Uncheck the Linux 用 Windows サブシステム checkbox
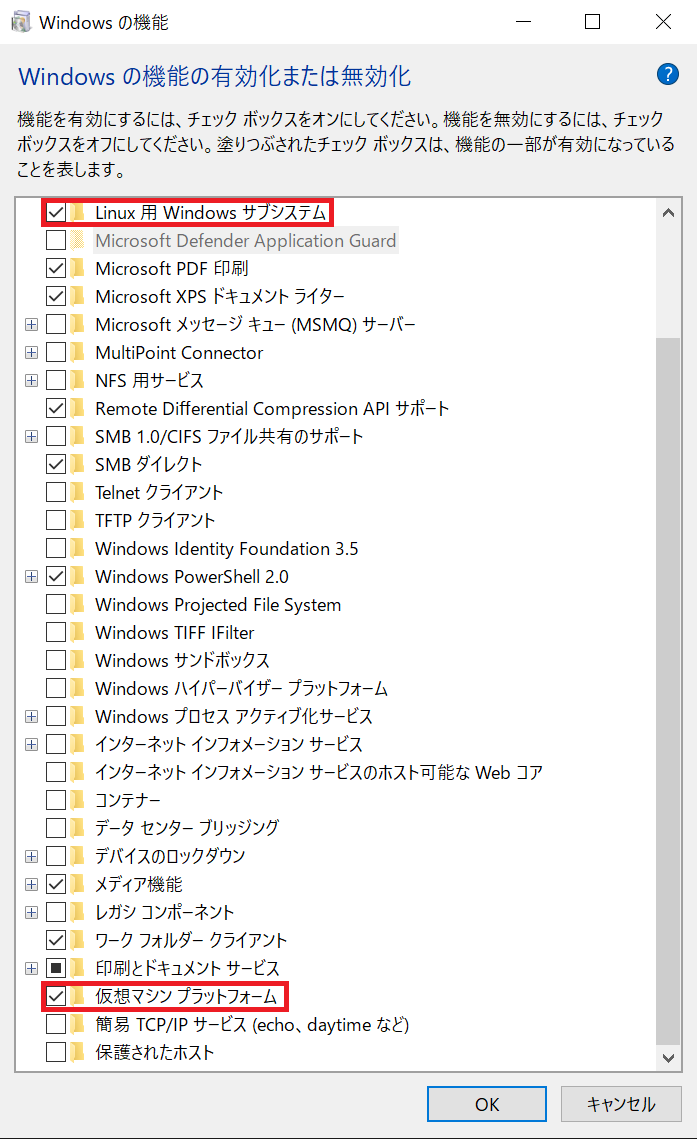The image size is (697, 1139). click(x=56, y=213)
